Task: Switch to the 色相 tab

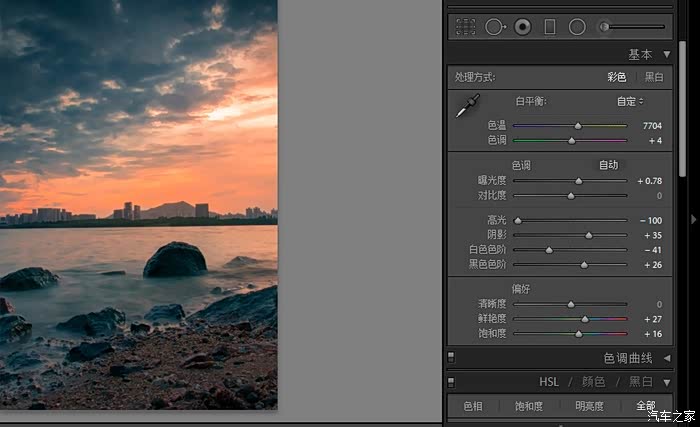Action: tap(472, 406)
